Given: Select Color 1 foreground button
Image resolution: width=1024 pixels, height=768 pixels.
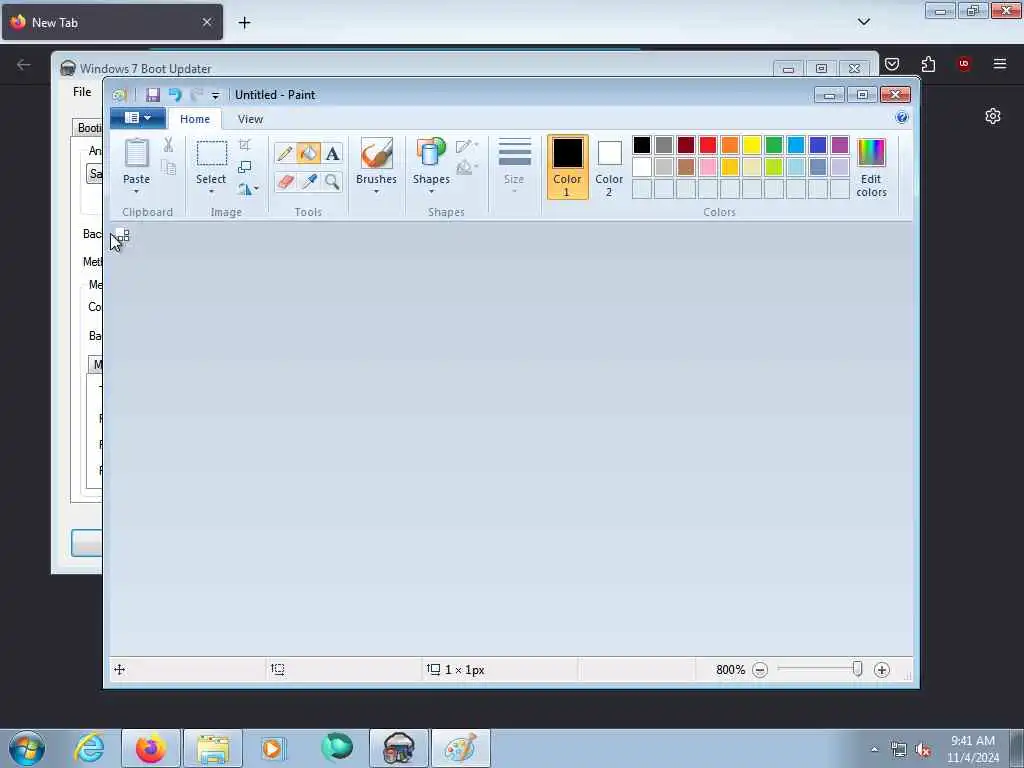Looking at the screenshot, I should click(x=567, y=167).
